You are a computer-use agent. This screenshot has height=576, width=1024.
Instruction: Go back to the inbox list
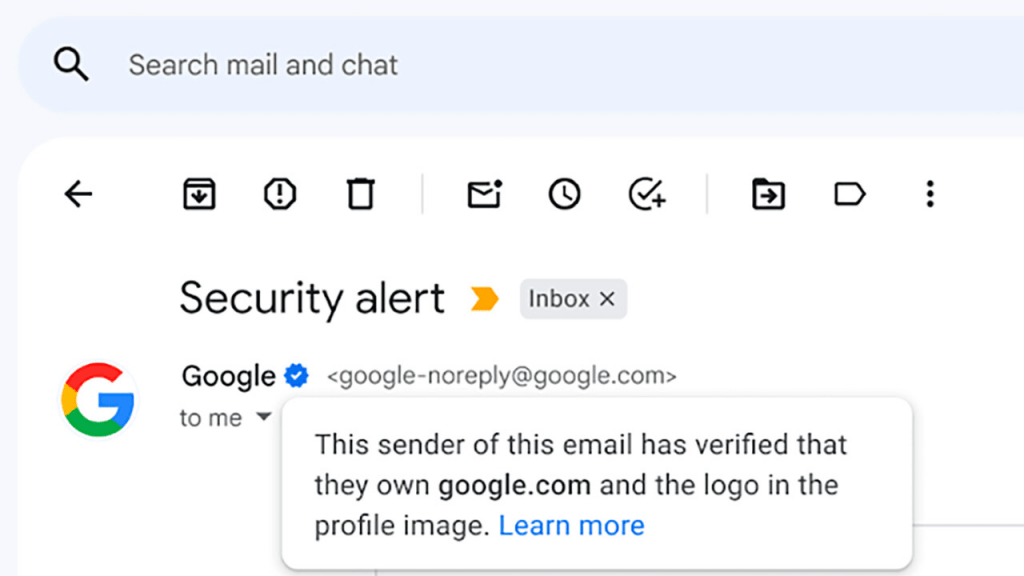(x=78, y=194)
